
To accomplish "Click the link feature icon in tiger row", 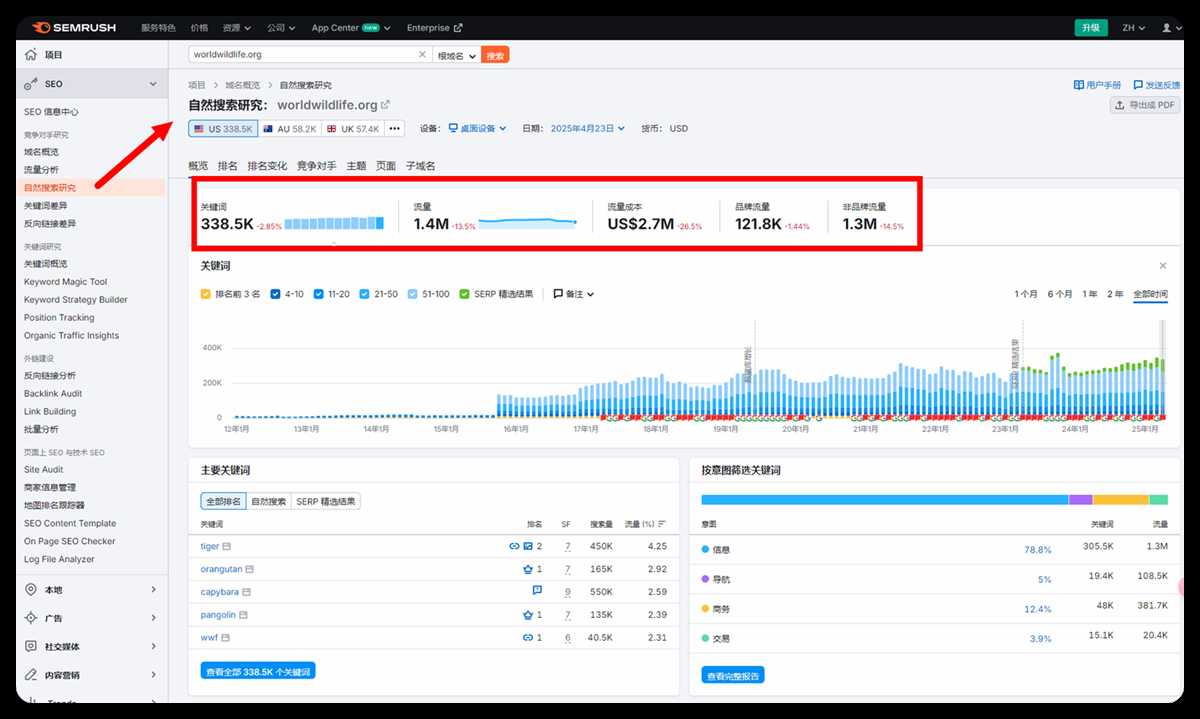I will [514, 547].
